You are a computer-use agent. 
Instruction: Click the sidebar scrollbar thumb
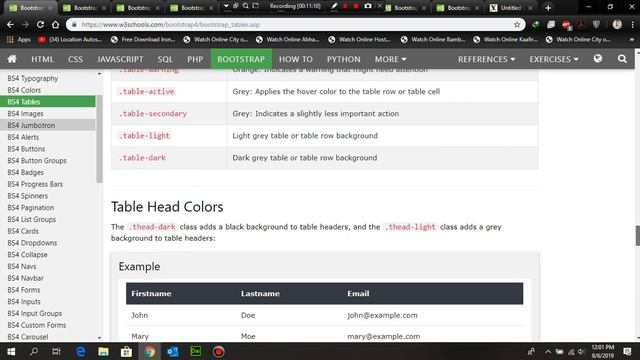(99, 139)
